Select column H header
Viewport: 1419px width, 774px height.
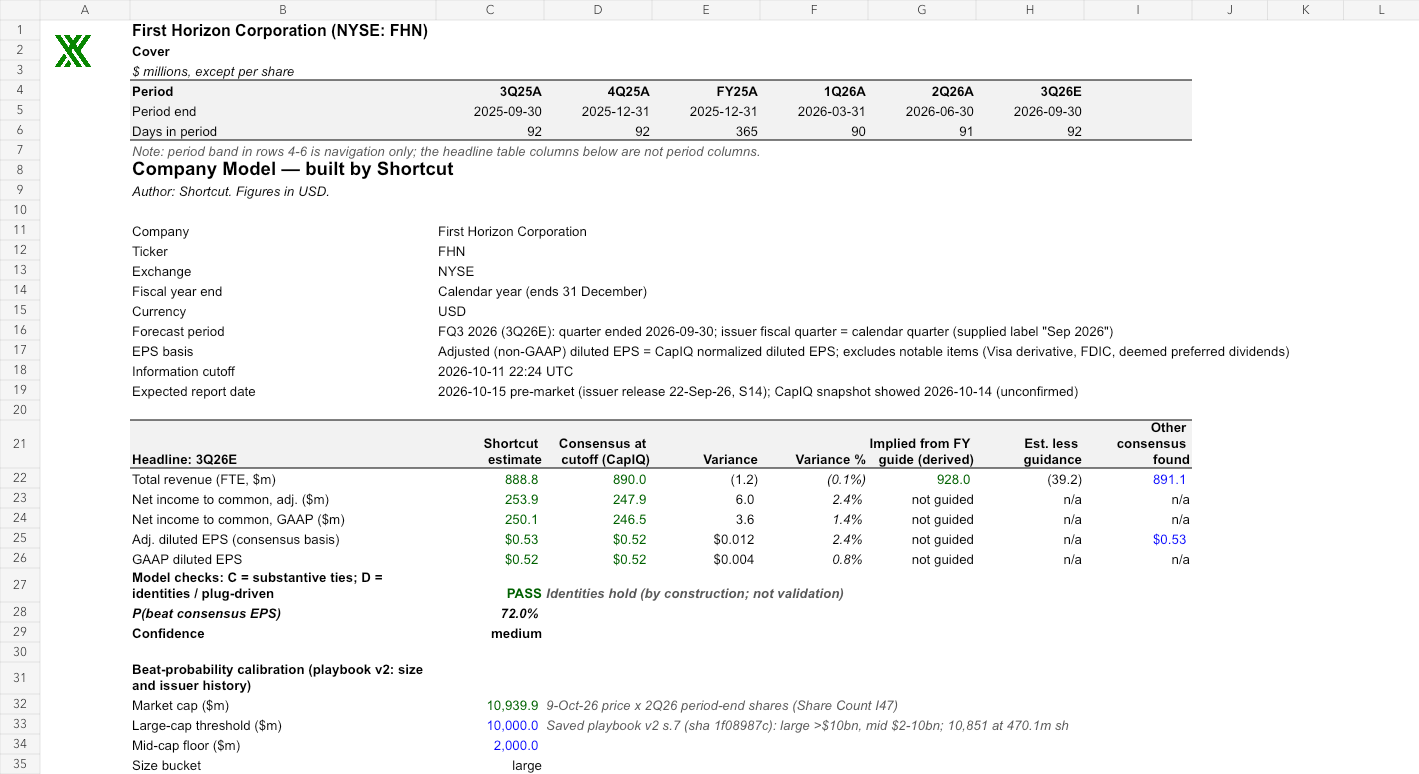pos(1029,10)
